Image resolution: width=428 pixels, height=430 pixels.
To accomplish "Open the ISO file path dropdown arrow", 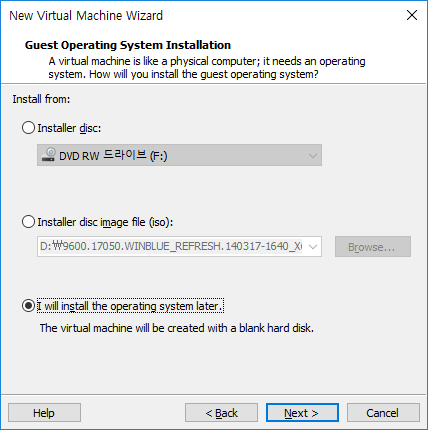I will click(313, 247).
